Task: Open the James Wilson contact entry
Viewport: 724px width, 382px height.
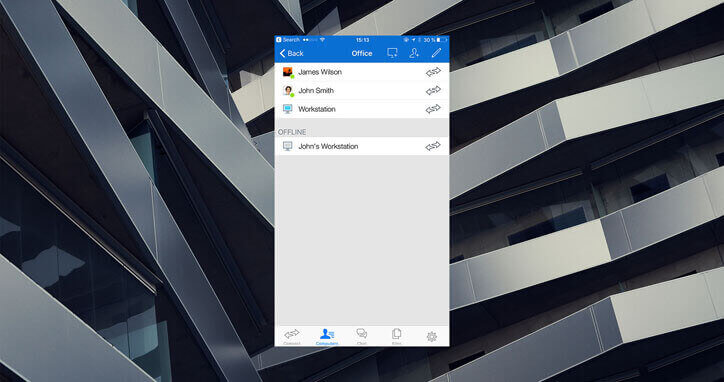Action: (362, 72)
